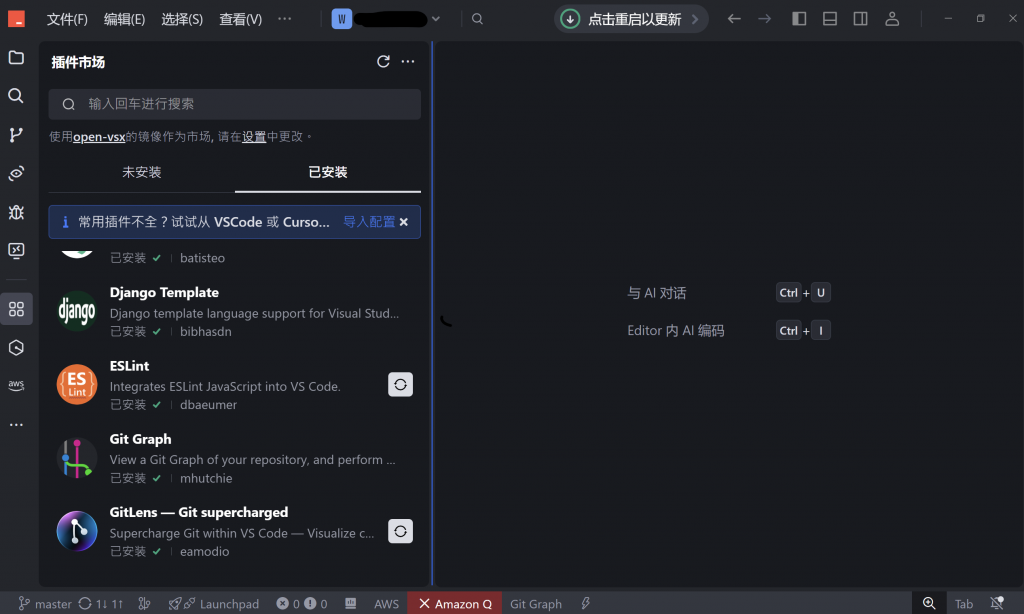Click the ESLint reload sync button

[400, 385]
